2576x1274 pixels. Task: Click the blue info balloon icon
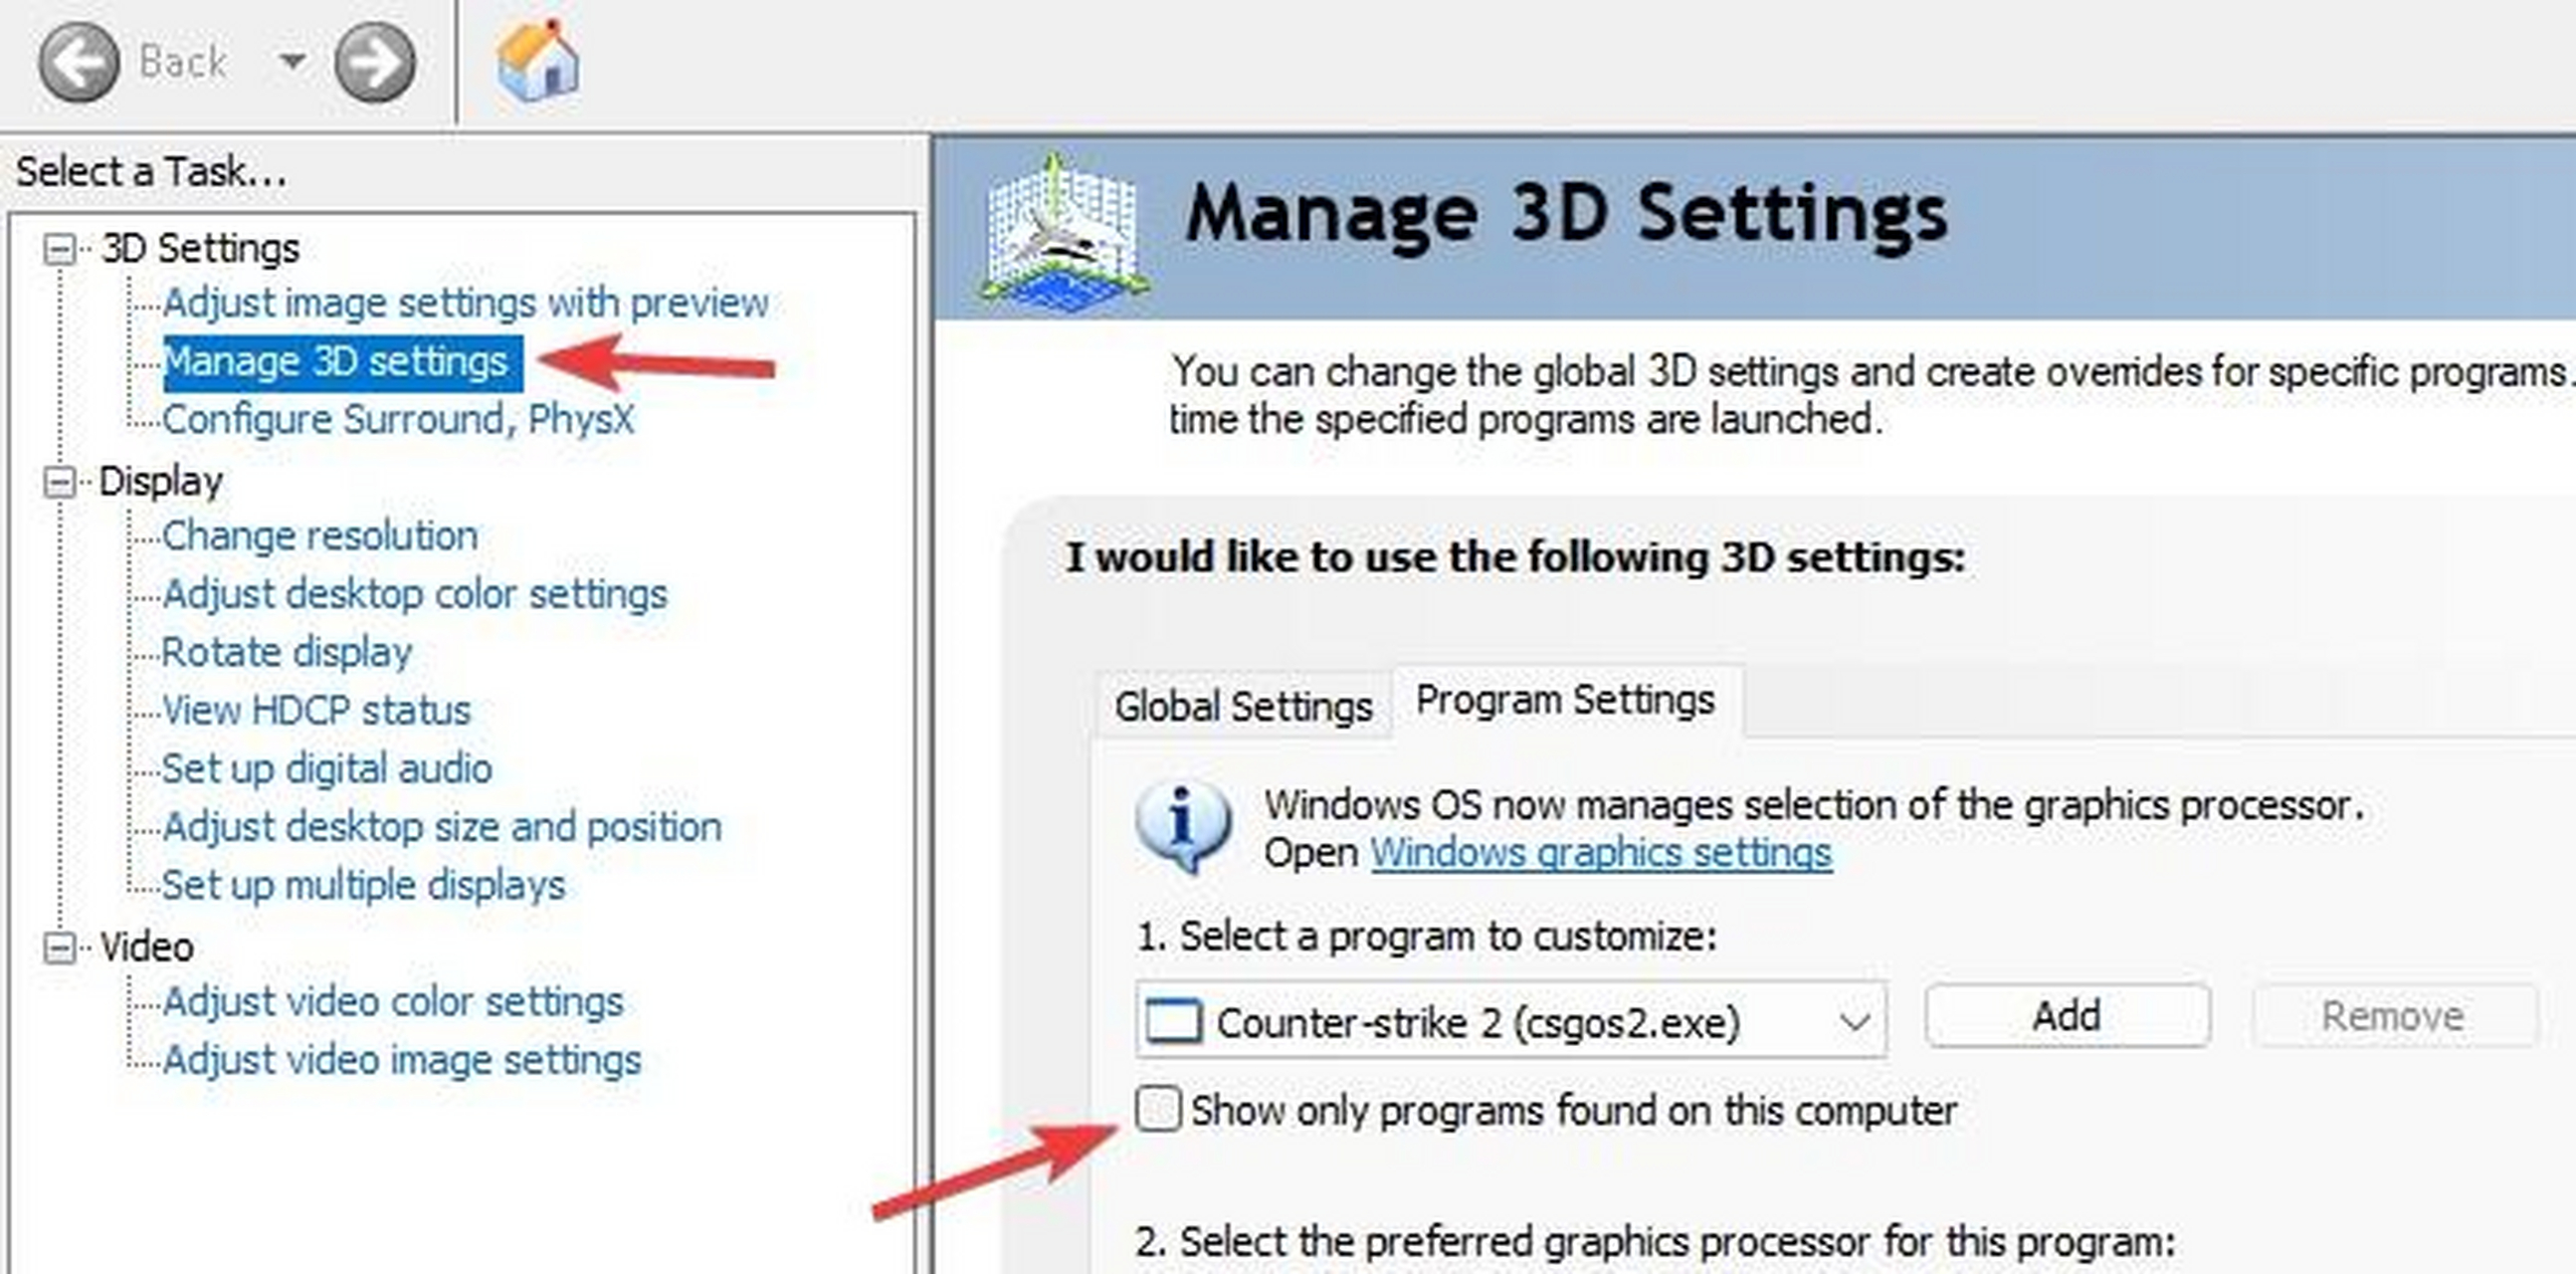1183,826
